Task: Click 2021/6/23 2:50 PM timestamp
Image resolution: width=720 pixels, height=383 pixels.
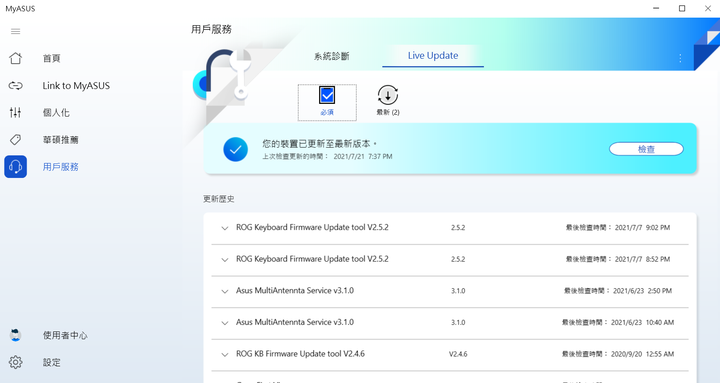Action: coord(642,291)
